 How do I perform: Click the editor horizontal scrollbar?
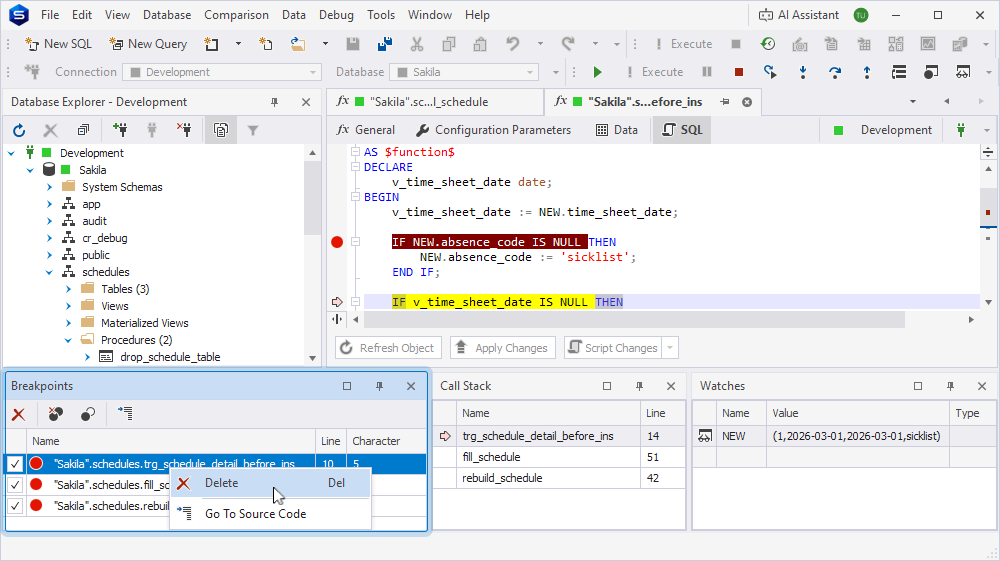pyautogui.click(x=635, y=319)
